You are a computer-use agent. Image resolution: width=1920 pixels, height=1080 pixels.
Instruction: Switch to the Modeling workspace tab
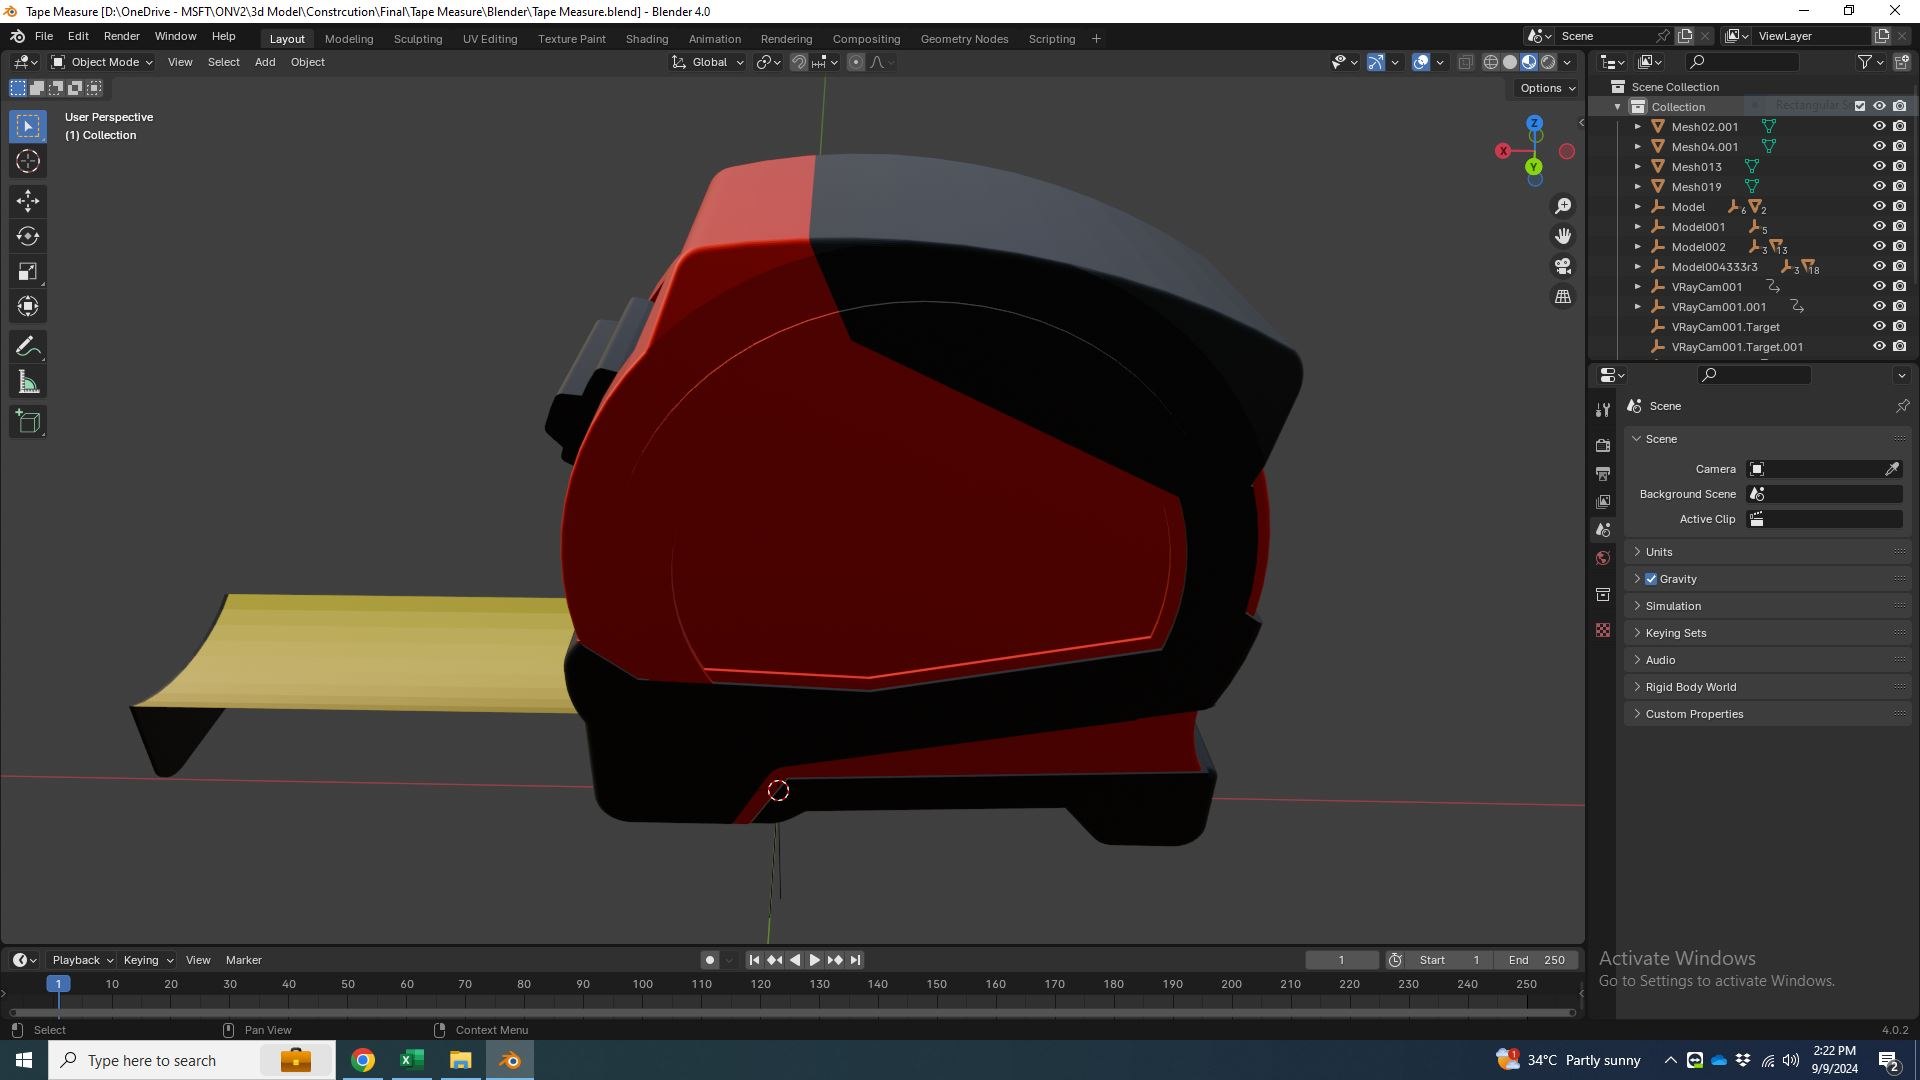[349, 39]
